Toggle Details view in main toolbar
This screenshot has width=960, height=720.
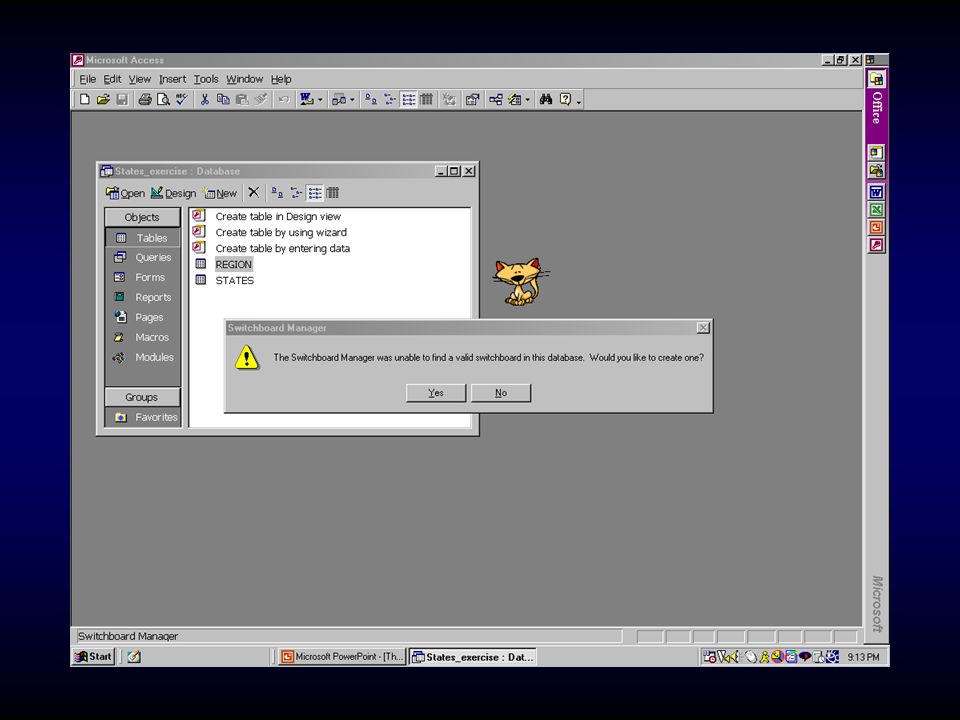(x=427, y=99)
